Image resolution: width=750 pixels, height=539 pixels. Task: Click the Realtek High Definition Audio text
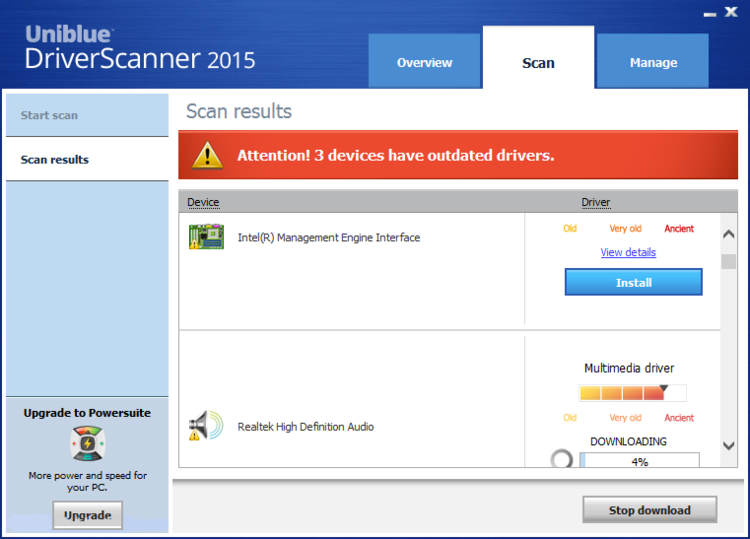306,426
